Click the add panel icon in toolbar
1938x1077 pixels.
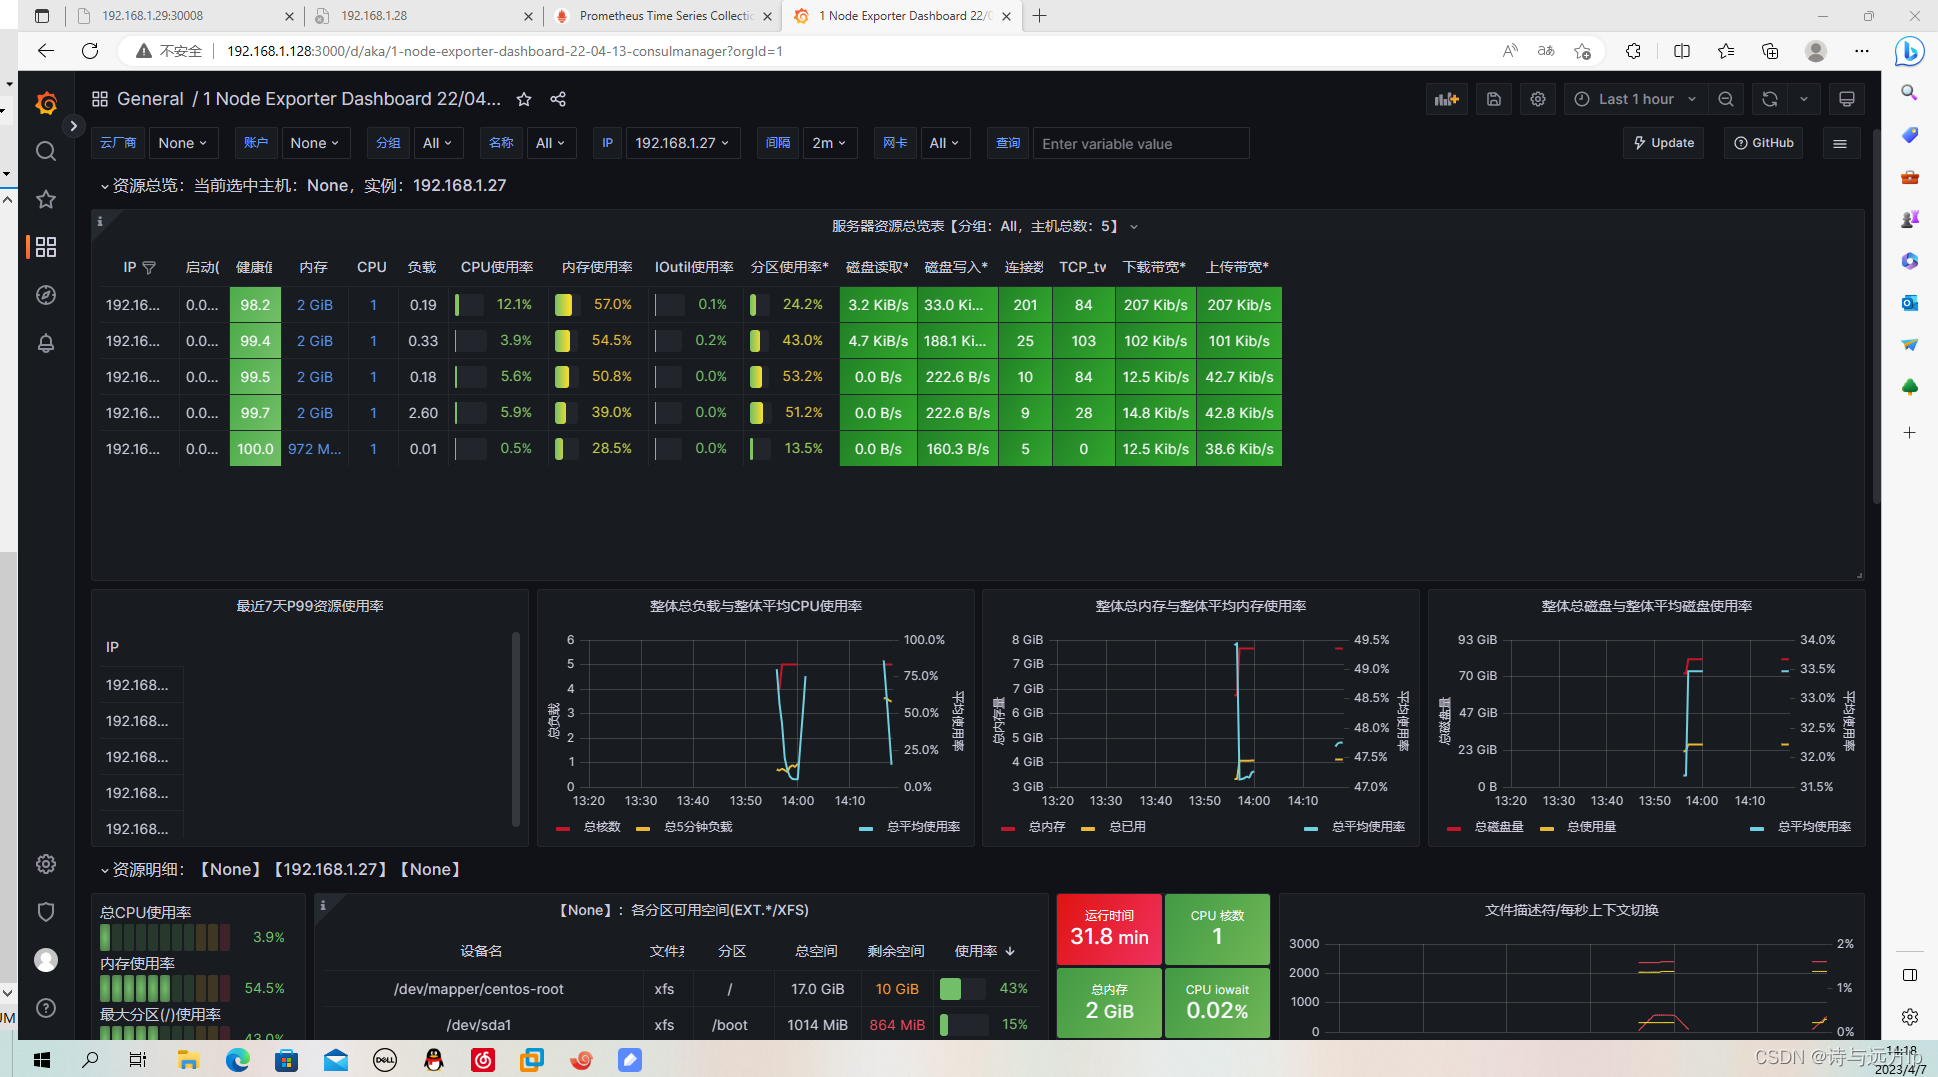pyautogui.click(x=1446, y=99)
